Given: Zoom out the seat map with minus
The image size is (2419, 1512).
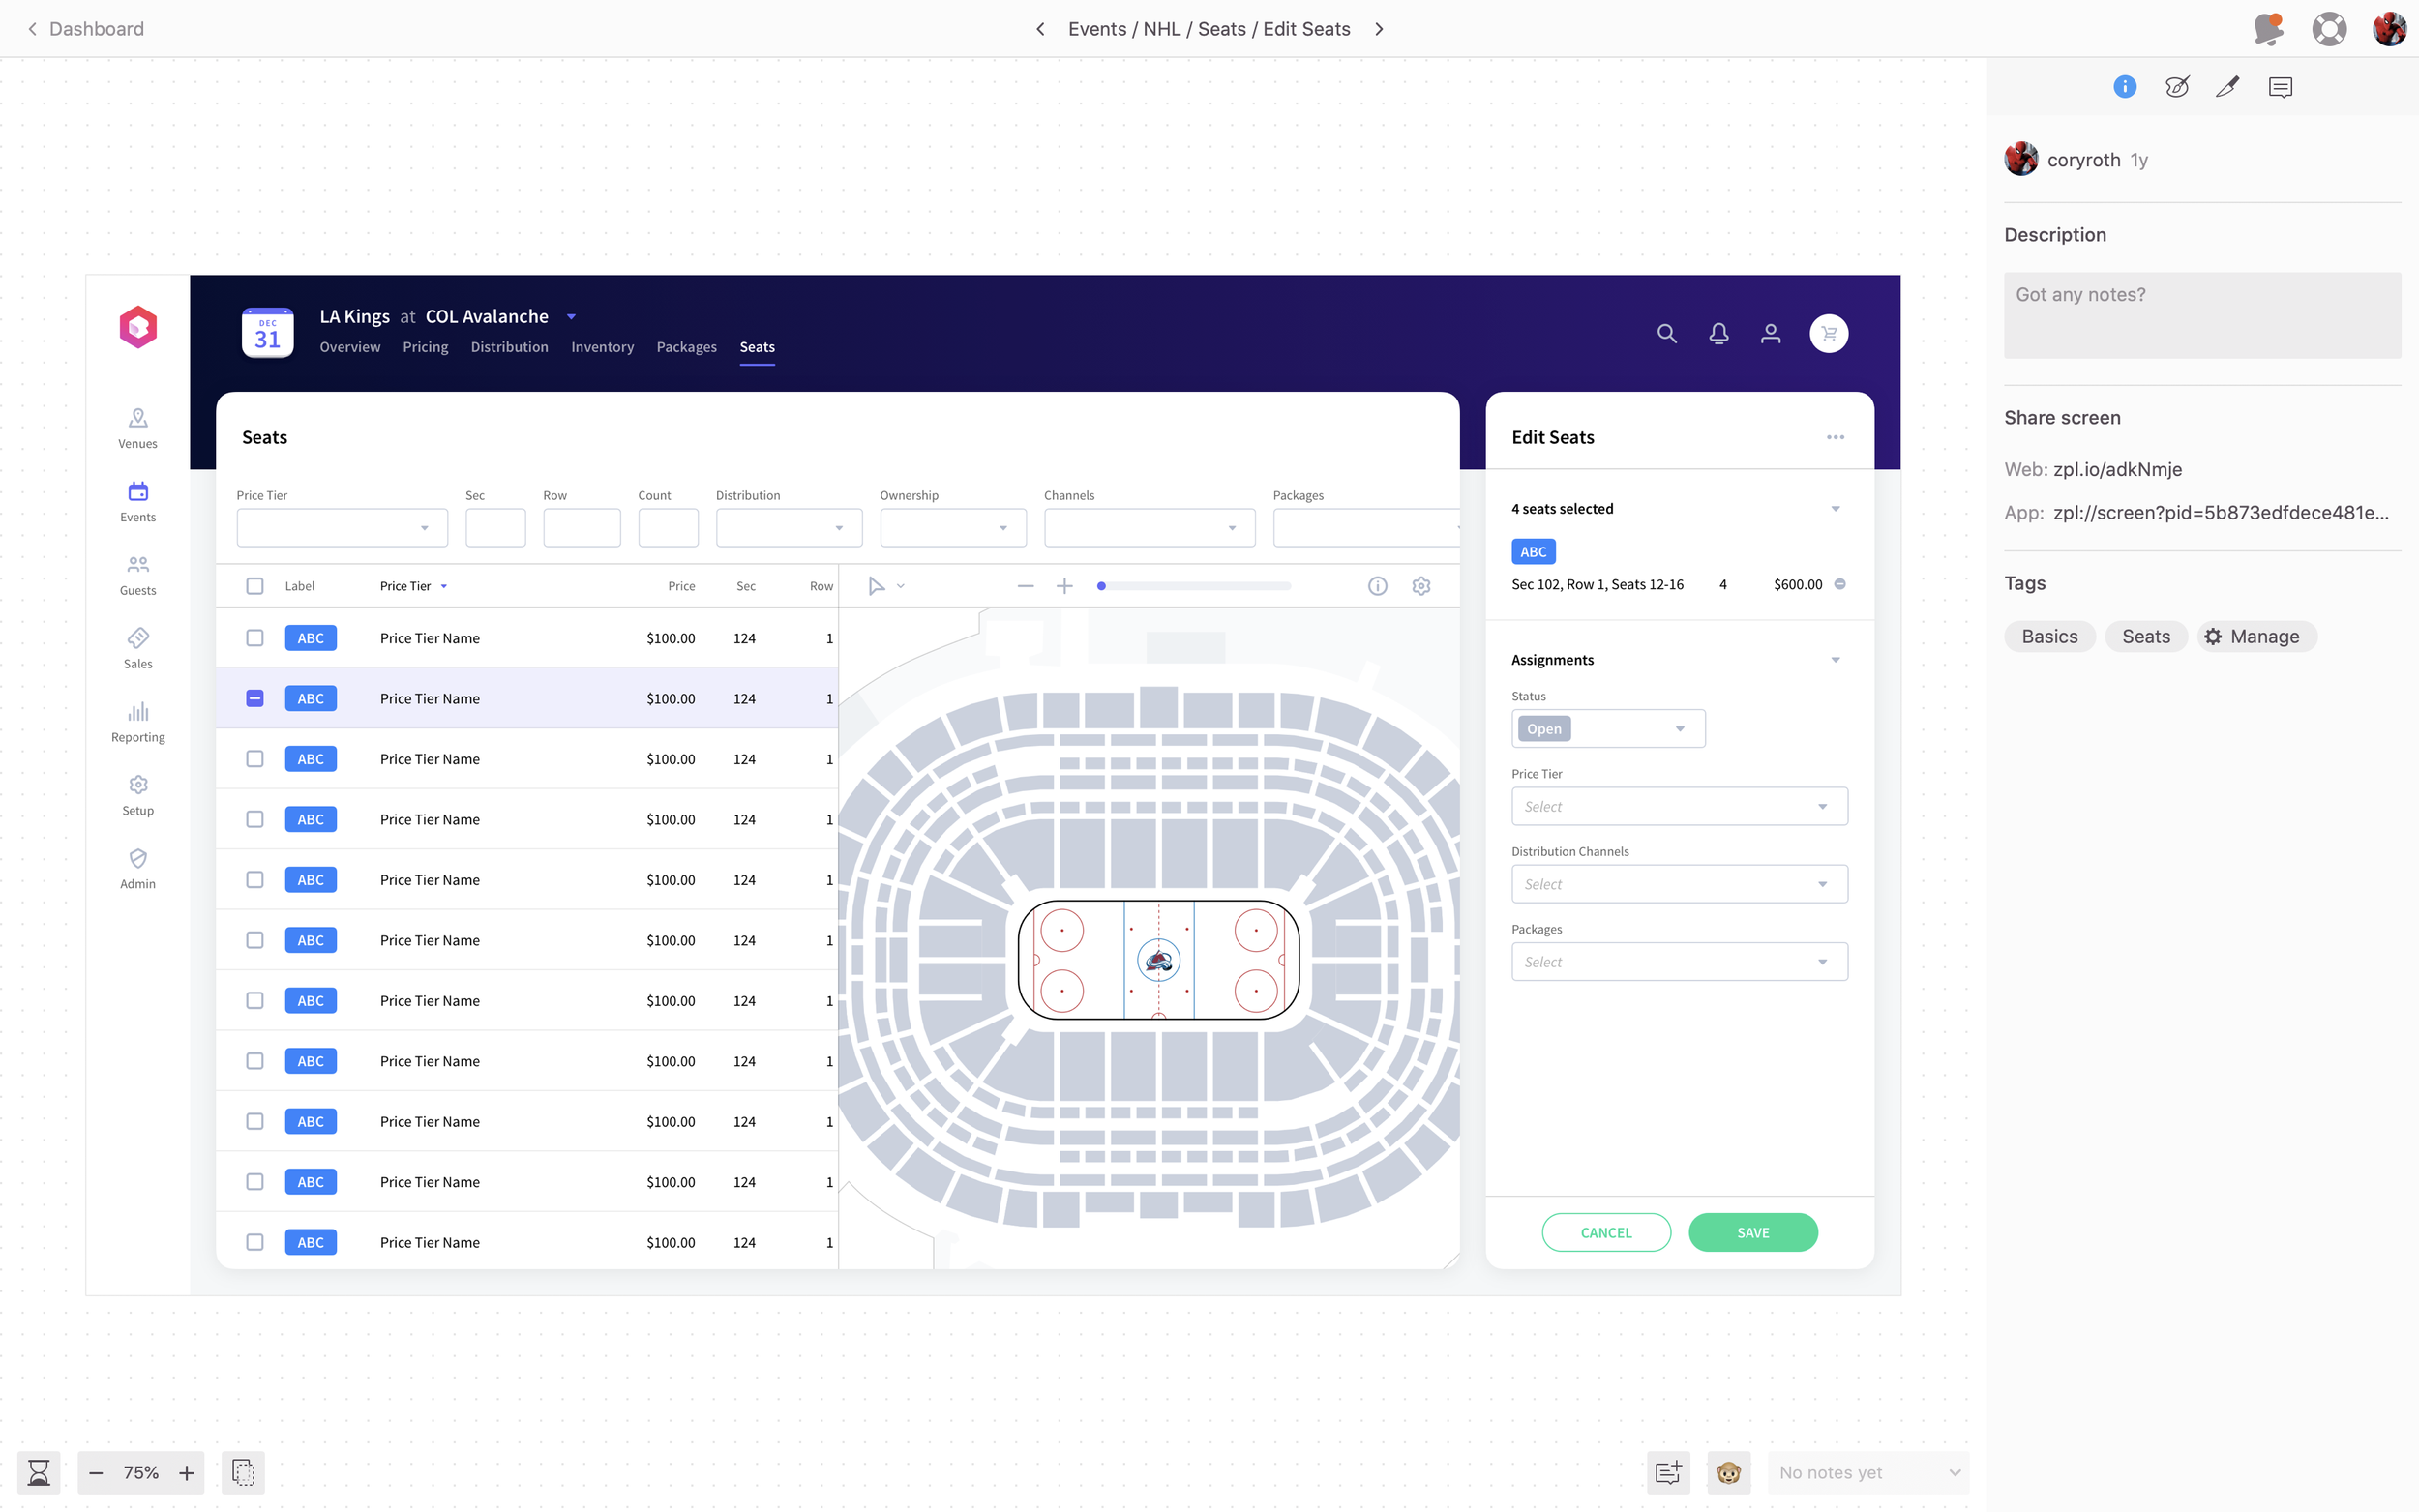Looking at the screenshot, I should tap(1025, 586).
